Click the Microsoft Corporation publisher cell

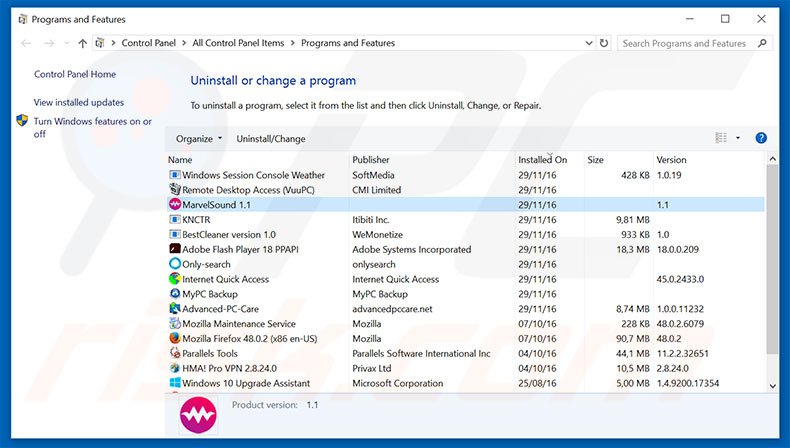click(398, 383)
